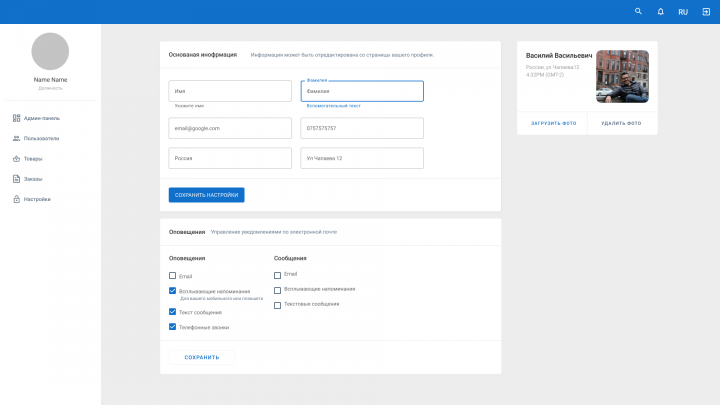Screen dimensions: 720x405
Task: Open the notifications bell
Action: (x=660, y=11)
